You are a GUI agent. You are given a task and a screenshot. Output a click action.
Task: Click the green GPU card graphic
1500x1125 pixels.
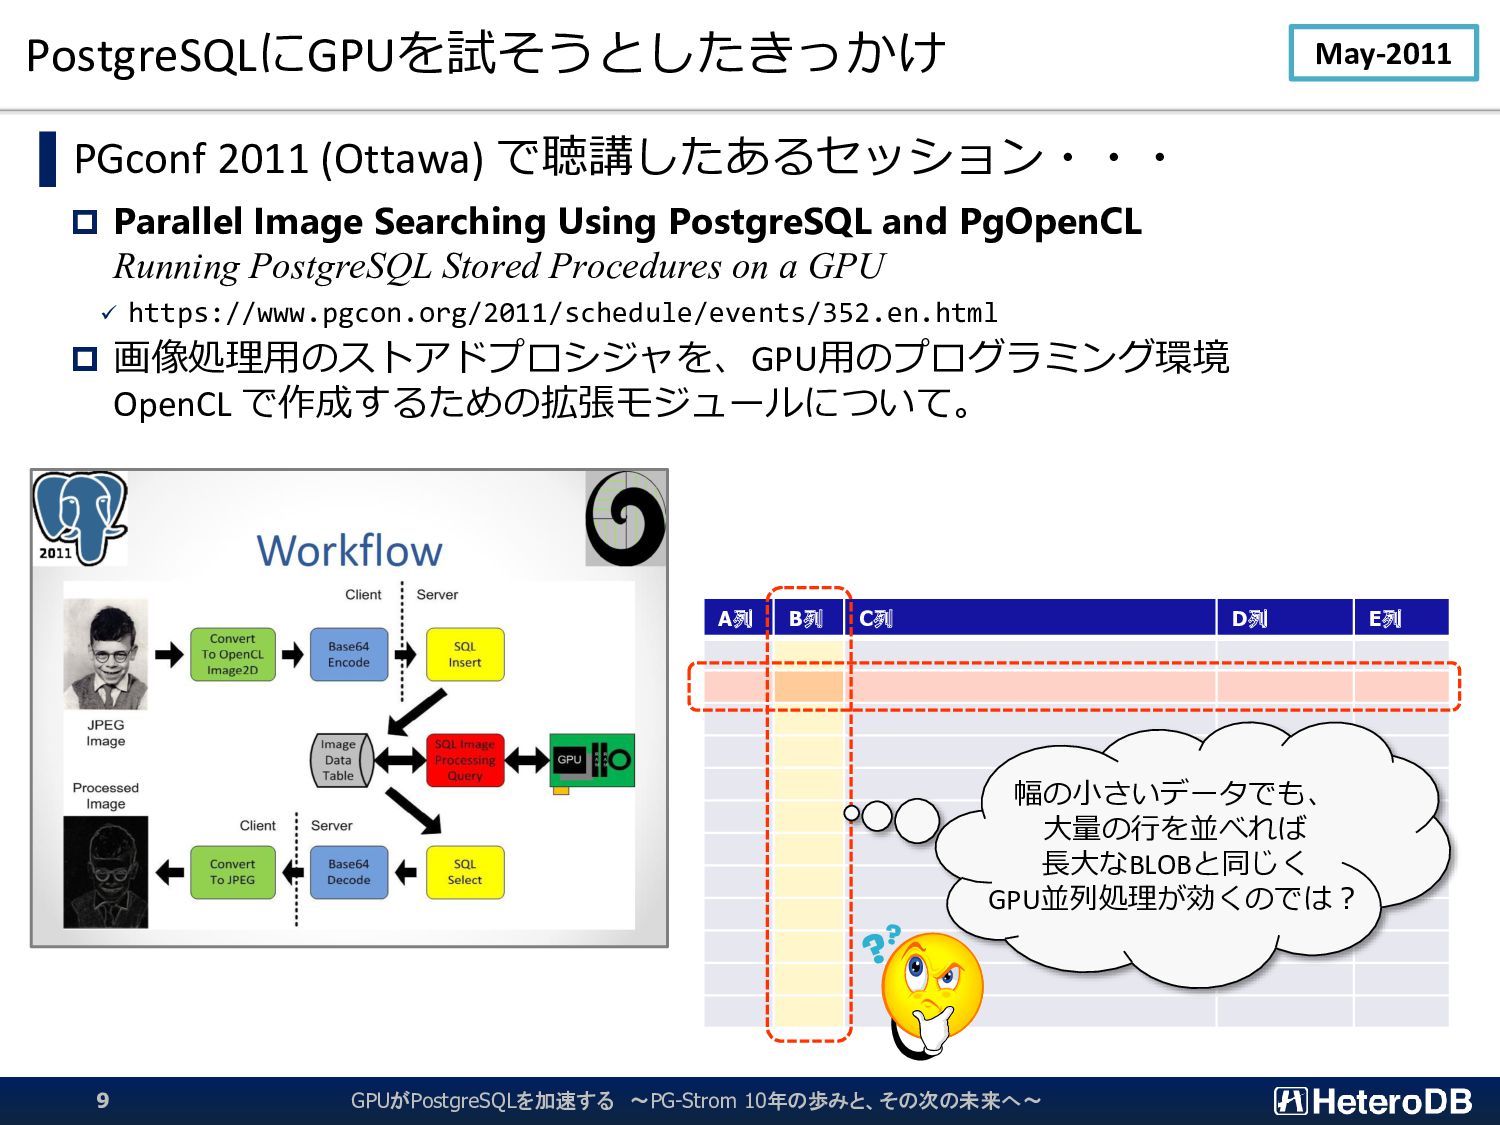[592, 764]
